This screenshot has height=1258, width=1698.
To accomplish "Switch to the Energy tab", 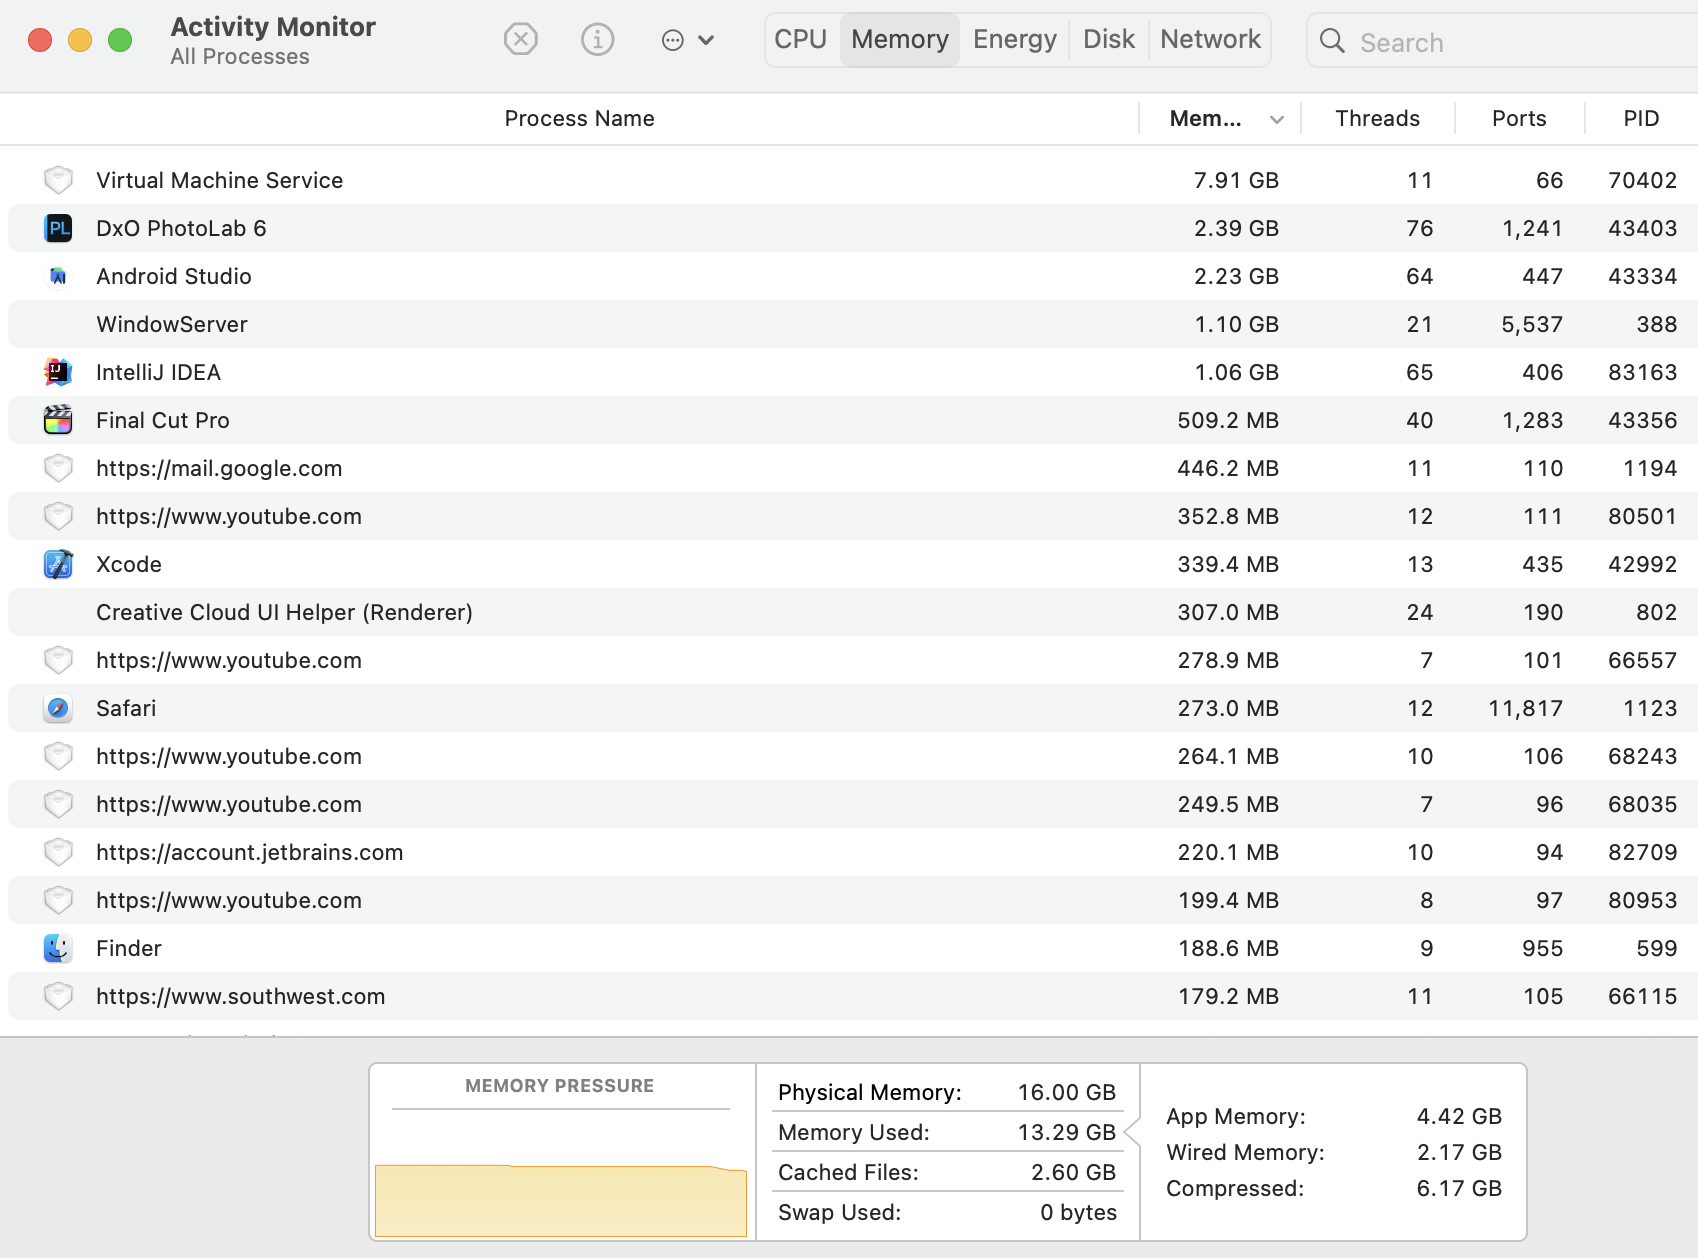I will point(1014,40).
